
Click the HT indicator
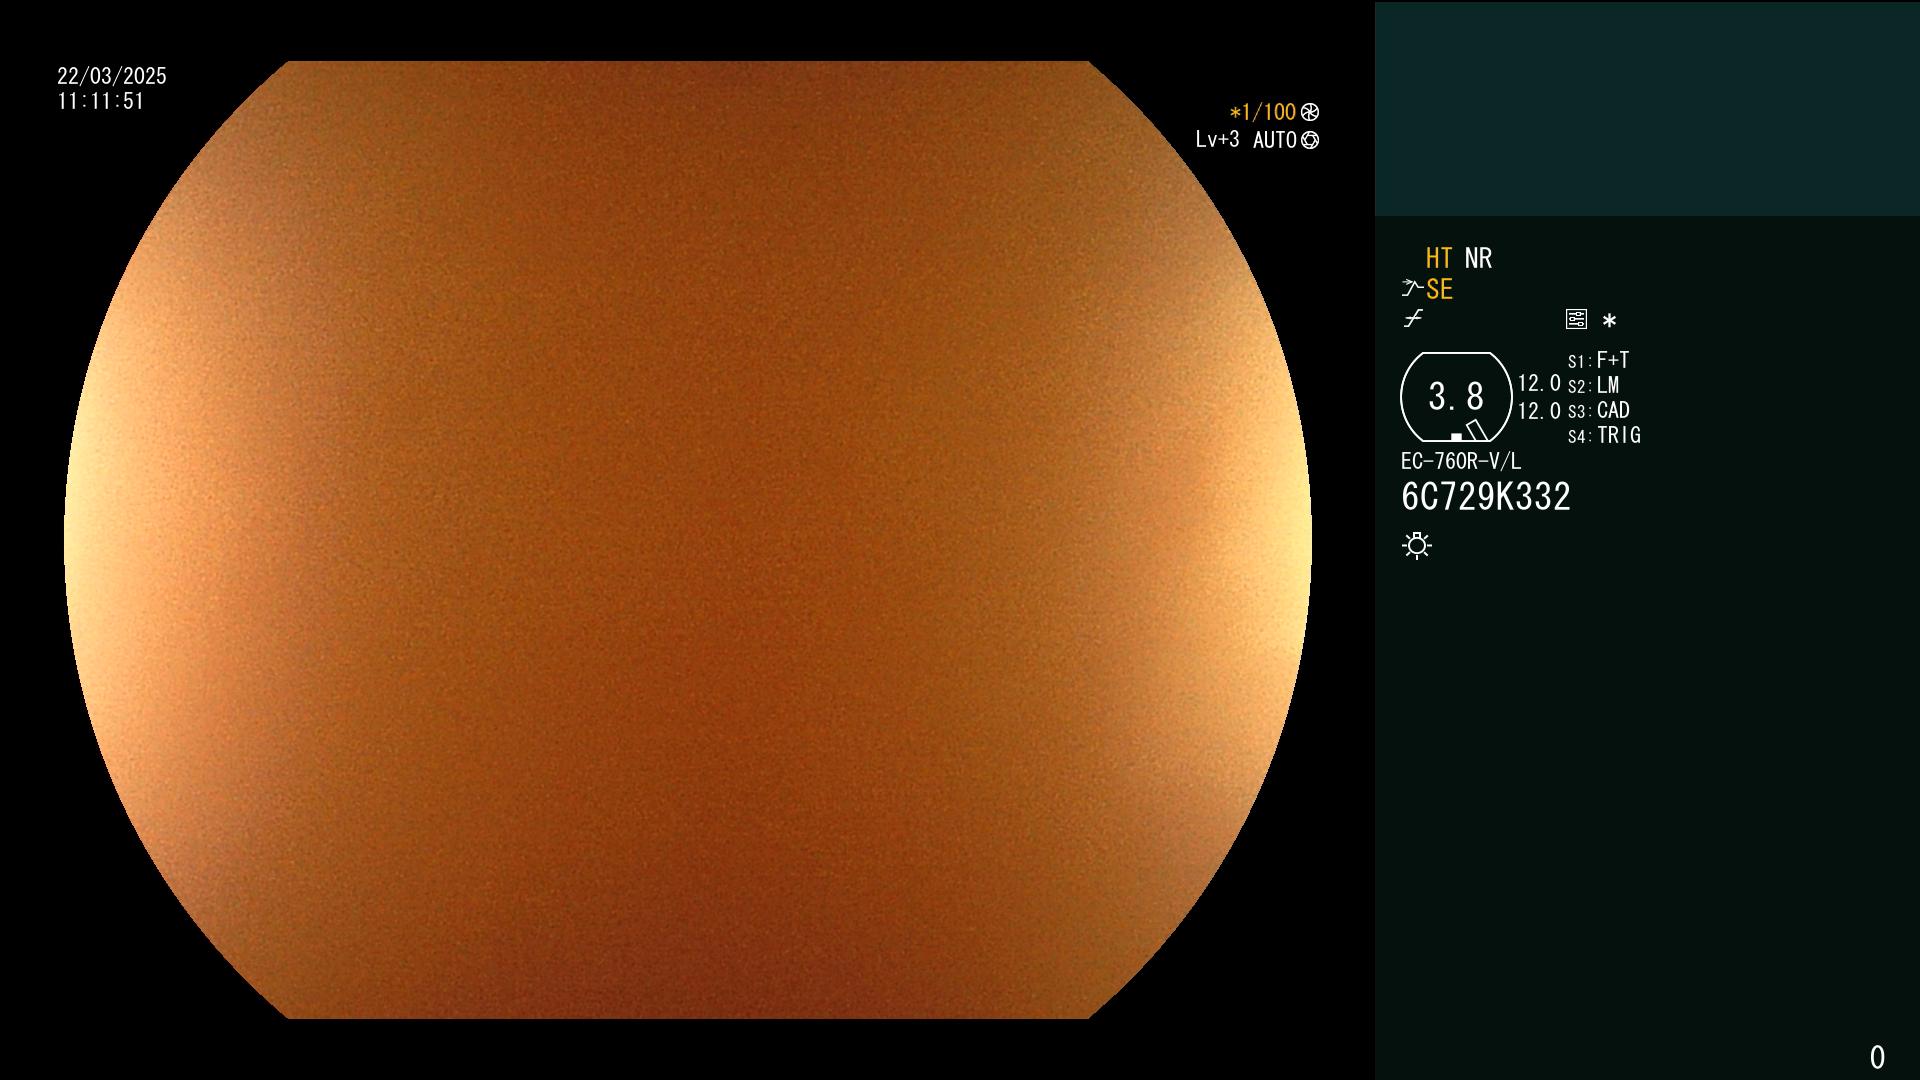1439,258
